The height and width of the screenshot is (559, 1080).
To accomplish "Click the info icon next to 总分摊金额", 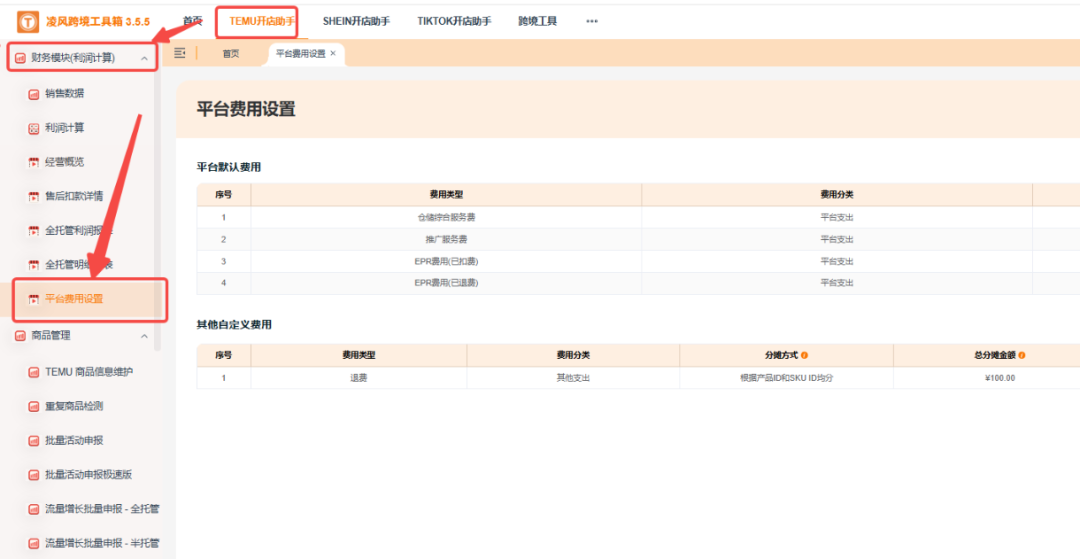I will pos(1021,355).
